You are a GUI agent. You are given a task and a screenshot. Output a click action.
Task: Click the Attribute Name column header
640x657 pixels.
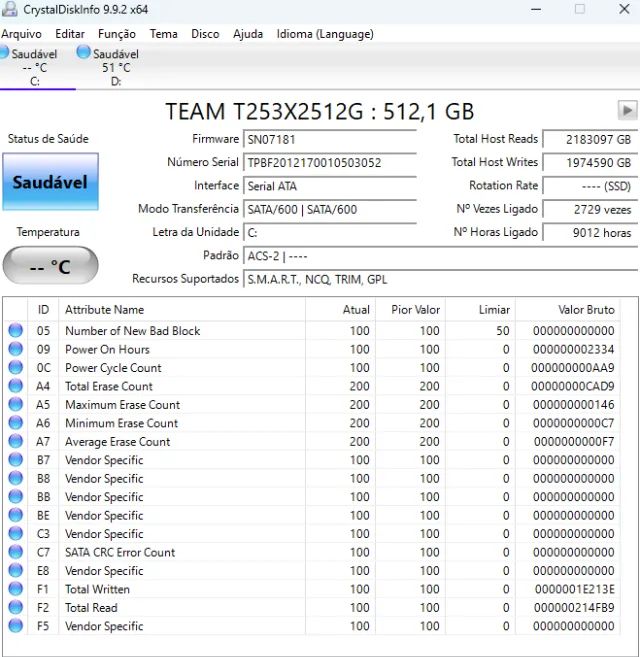(182, 310)
